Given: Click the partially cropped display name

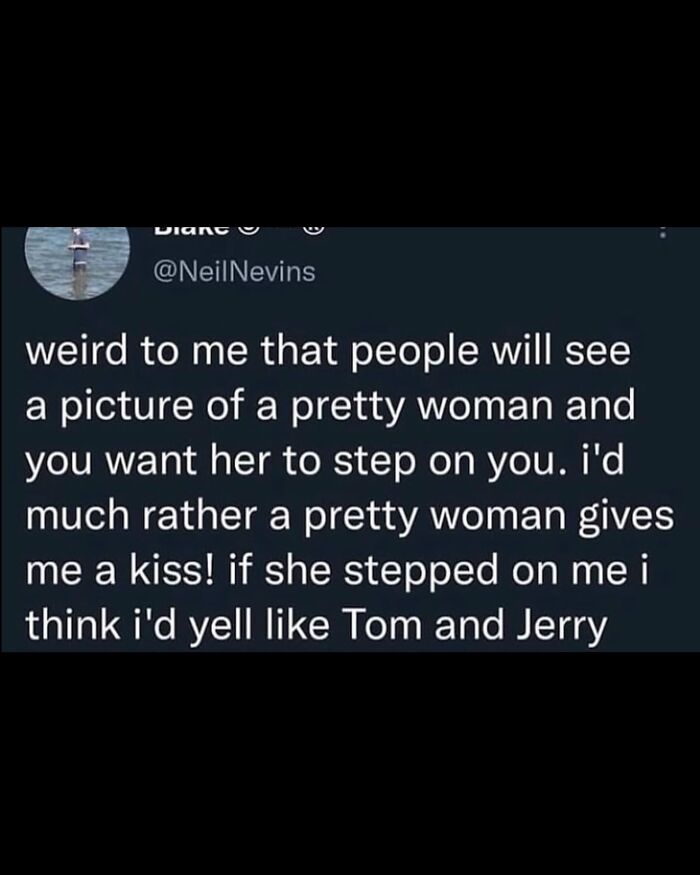Looking at the screenshot, I should (x=188, y=233).
